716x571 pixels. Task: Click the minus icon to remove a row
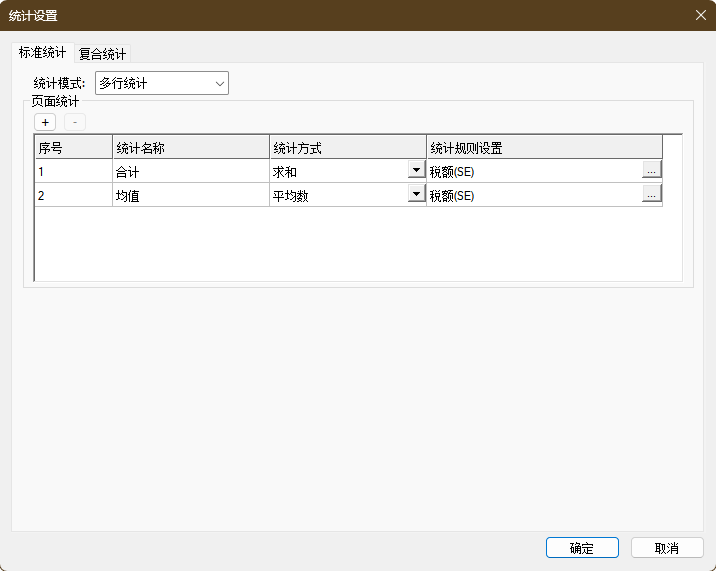75,122
